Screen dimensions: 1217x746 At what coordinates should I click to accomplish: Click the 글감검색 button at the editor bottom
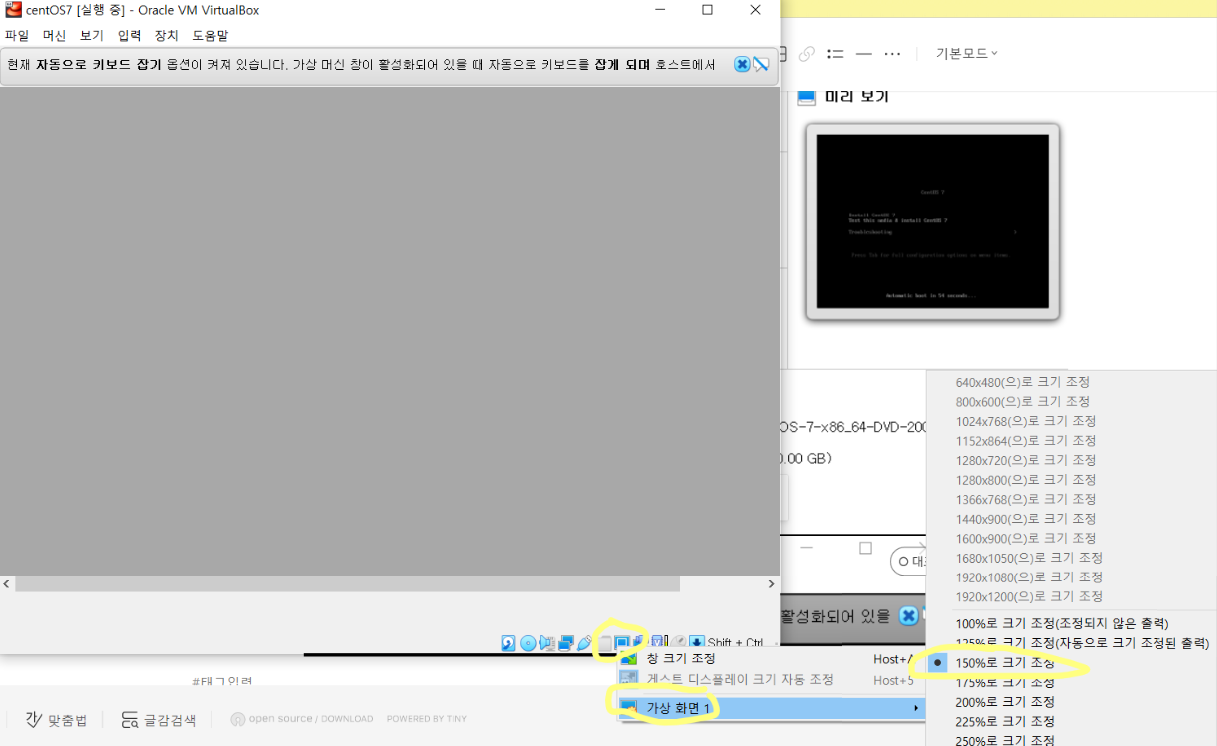[x=158, y=719]
